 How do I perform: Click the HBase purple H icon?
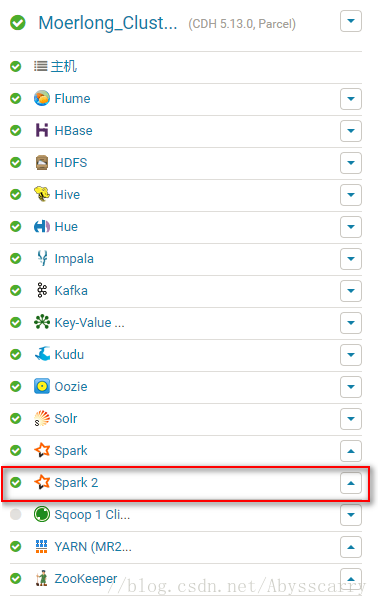[x=42, y=130]
